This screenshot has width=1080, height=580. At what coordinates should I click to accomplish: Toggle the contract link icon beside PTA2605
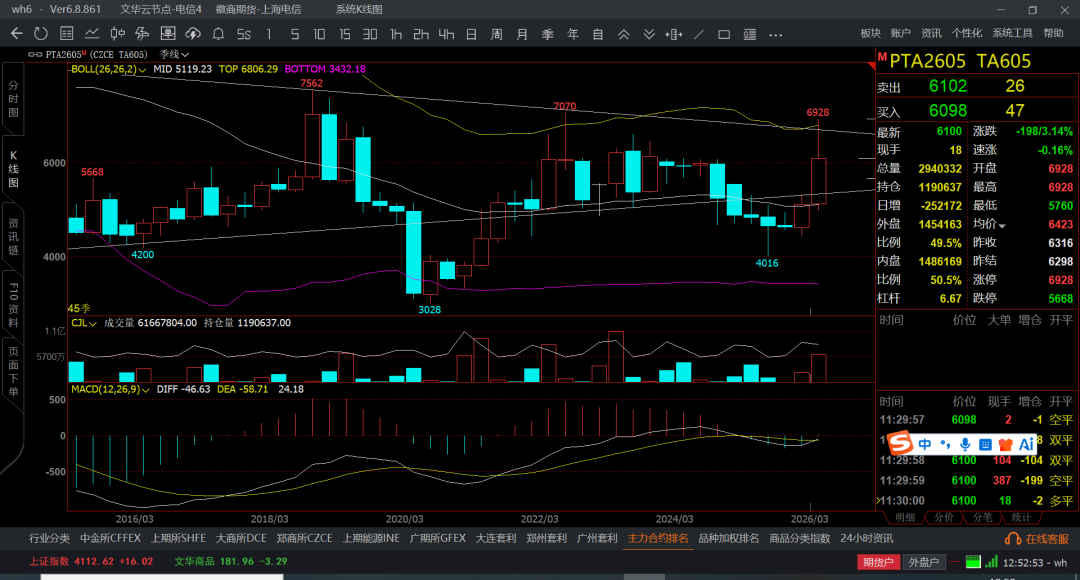36,54
